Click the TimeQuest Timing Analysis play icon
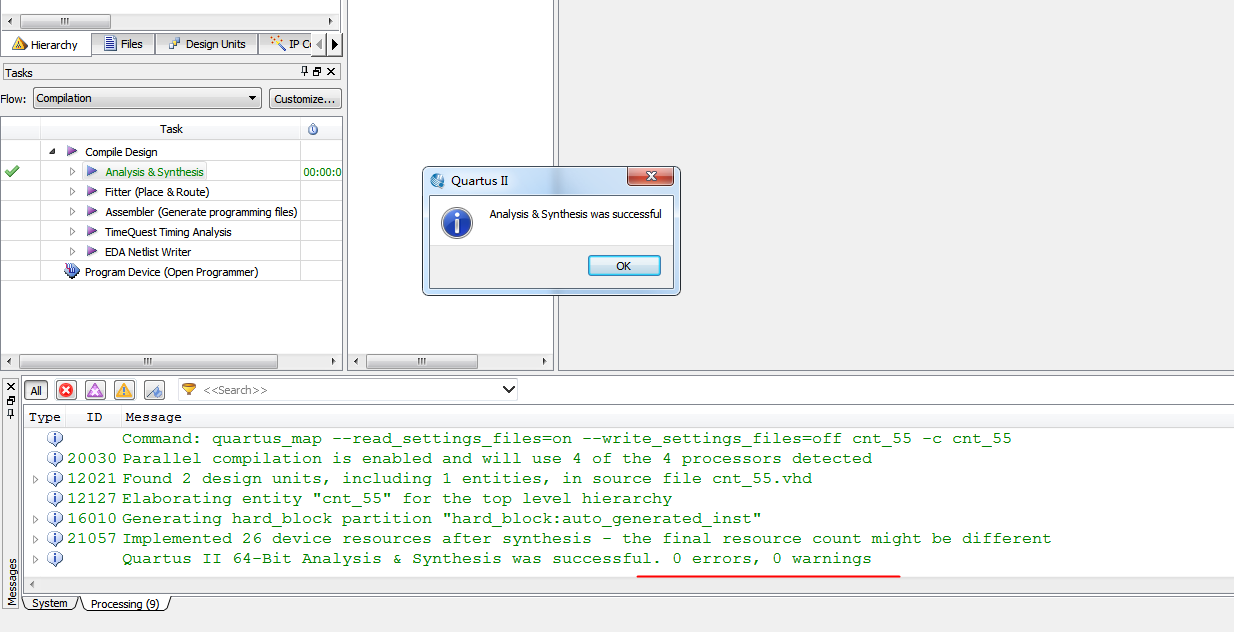The height and width of the screenshot is (632, 1234). coord(92,232)
